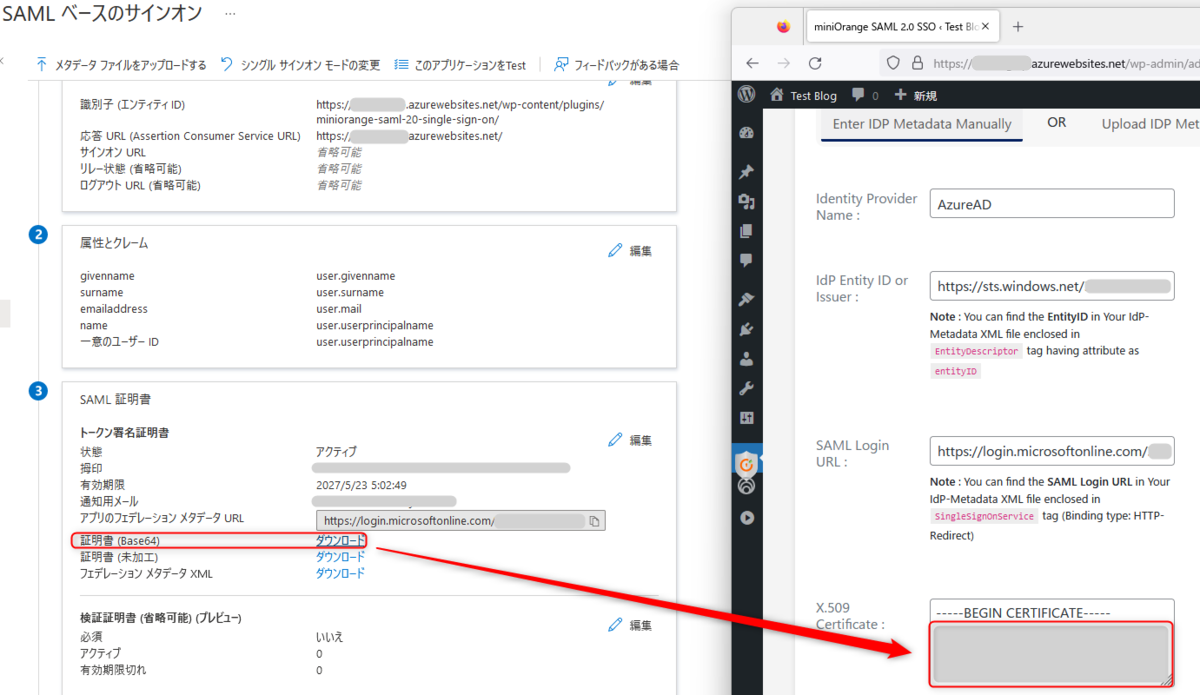
Task: Click the comments bubble in WordPress admin bar
Action: (865, 95)
